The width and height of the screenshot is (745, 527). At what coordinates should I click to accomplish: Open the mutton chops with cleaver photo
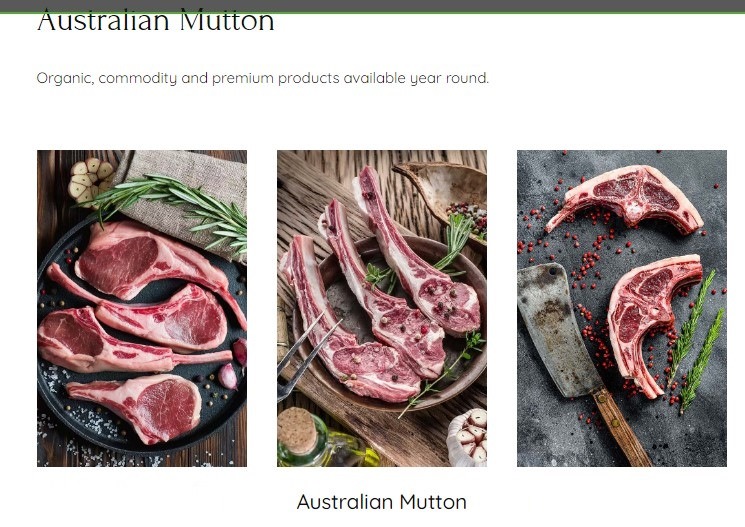pyautogui.click(x=622, y=308)
